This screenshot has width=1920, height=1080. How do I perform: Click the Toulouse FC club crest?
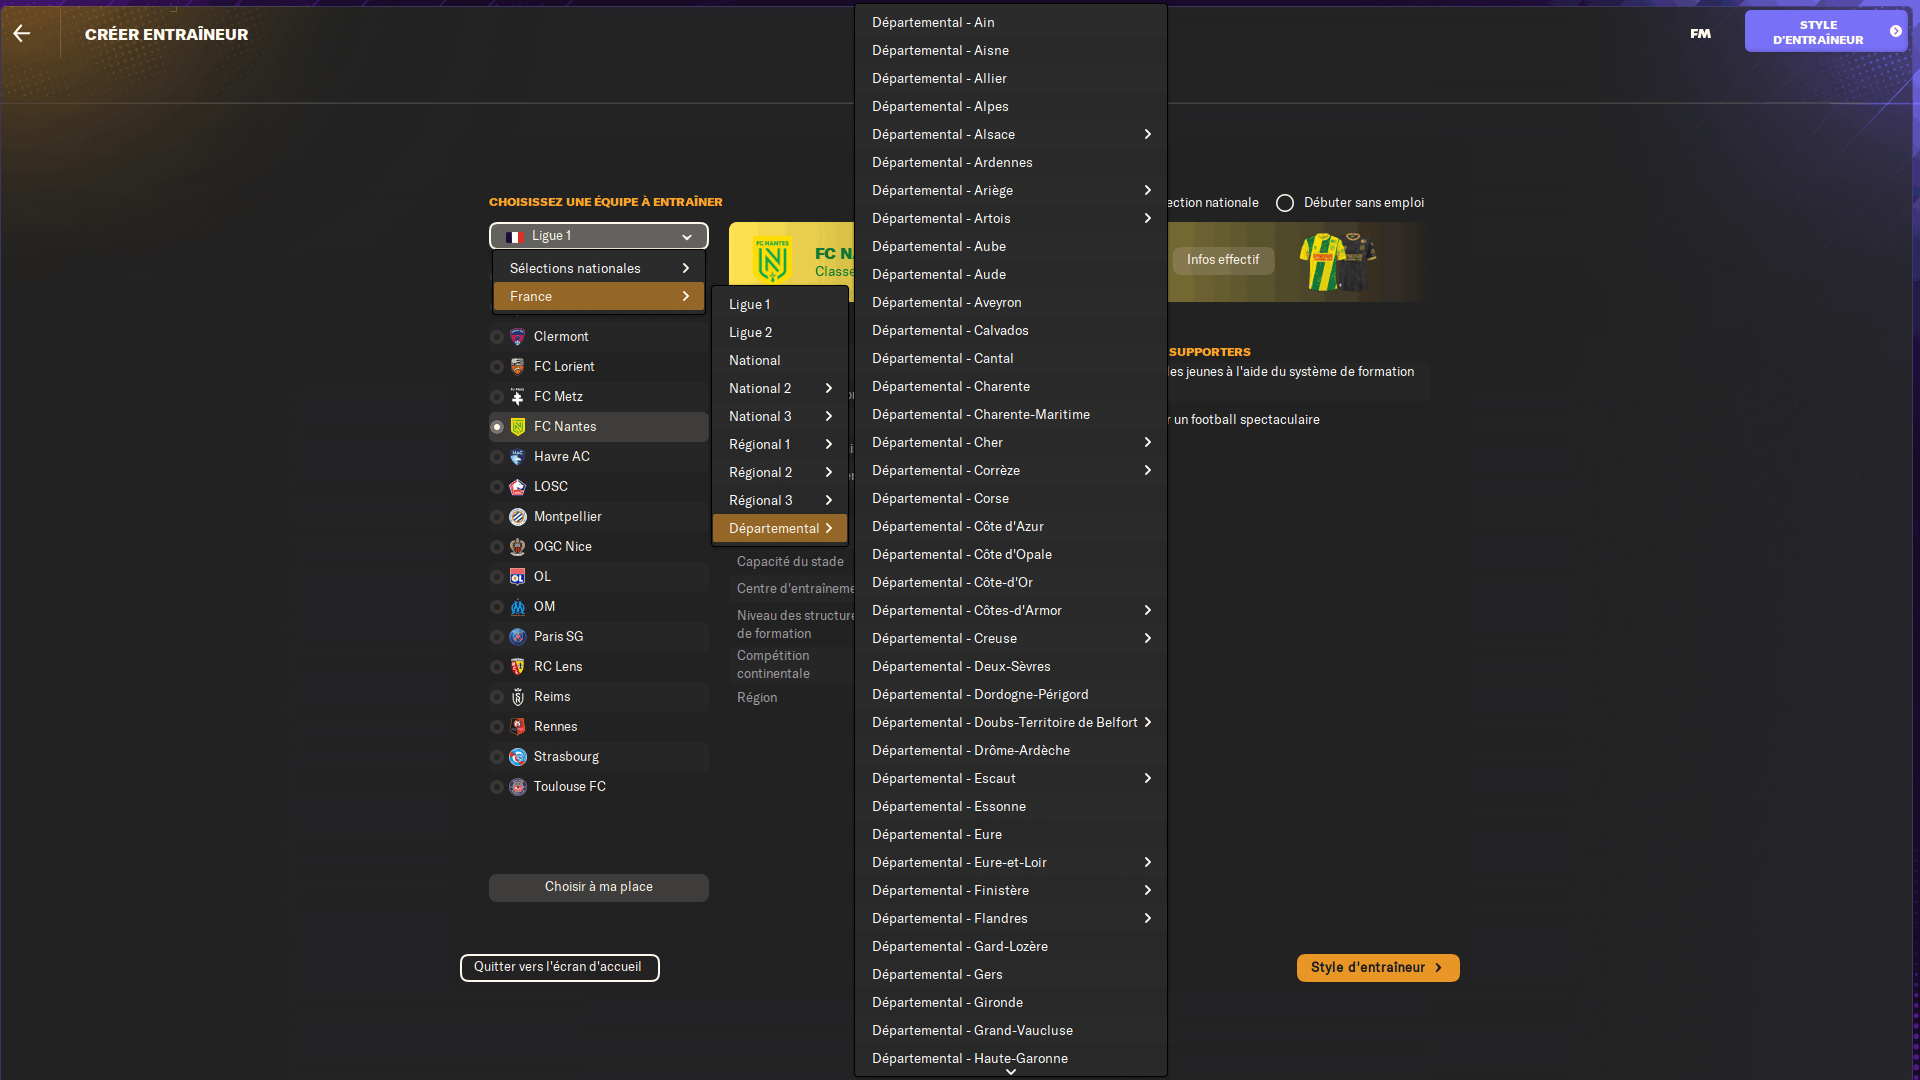[517, 787]
